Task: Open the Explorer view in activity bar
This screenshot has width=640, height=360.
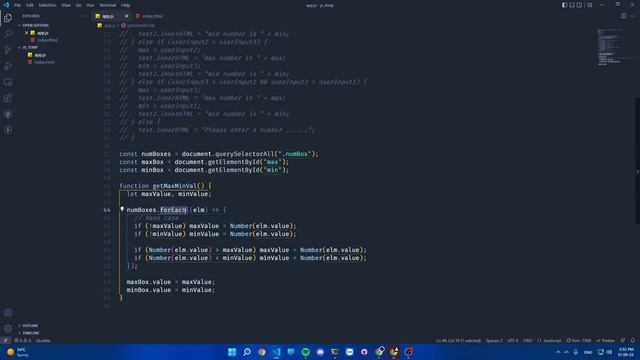Action: 8,18
